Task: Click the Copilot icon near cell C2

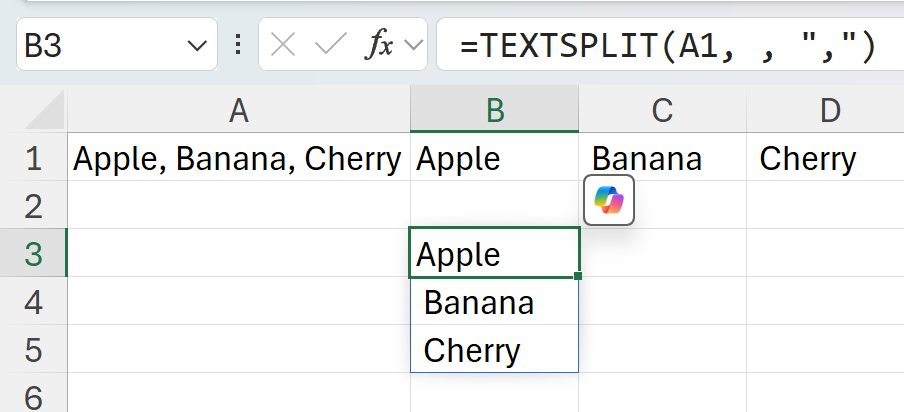Action: (x=608, y=202)
